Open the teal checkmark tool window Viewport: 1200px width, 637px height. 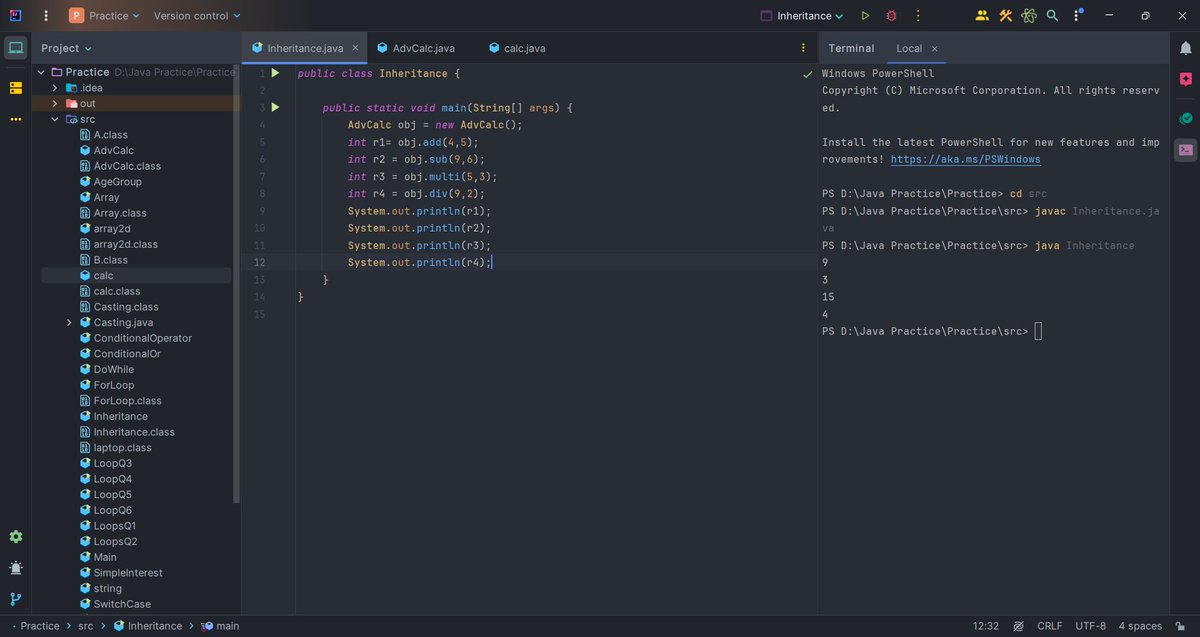point(1185,118)
